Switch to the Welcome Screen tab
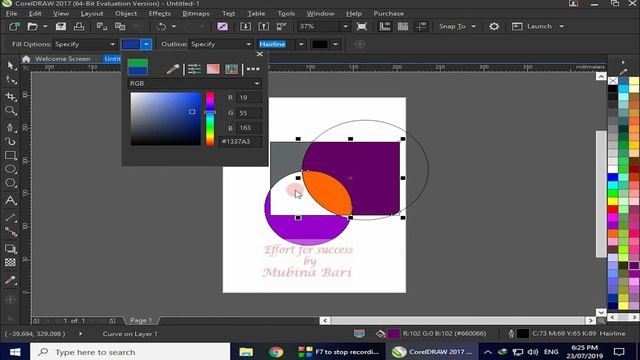640x360 pixels. 62,59
